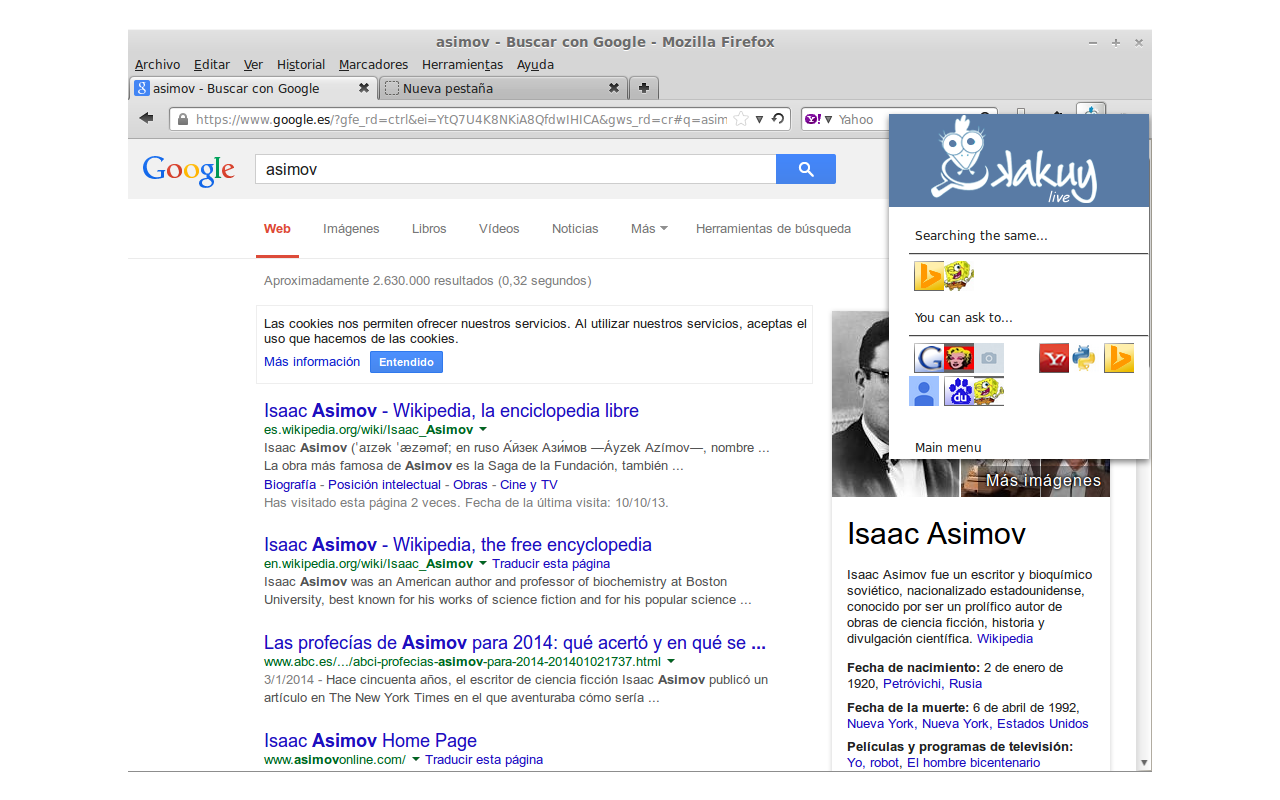
Task: Select the Vídeos search tab
Action: click(499, 229)
